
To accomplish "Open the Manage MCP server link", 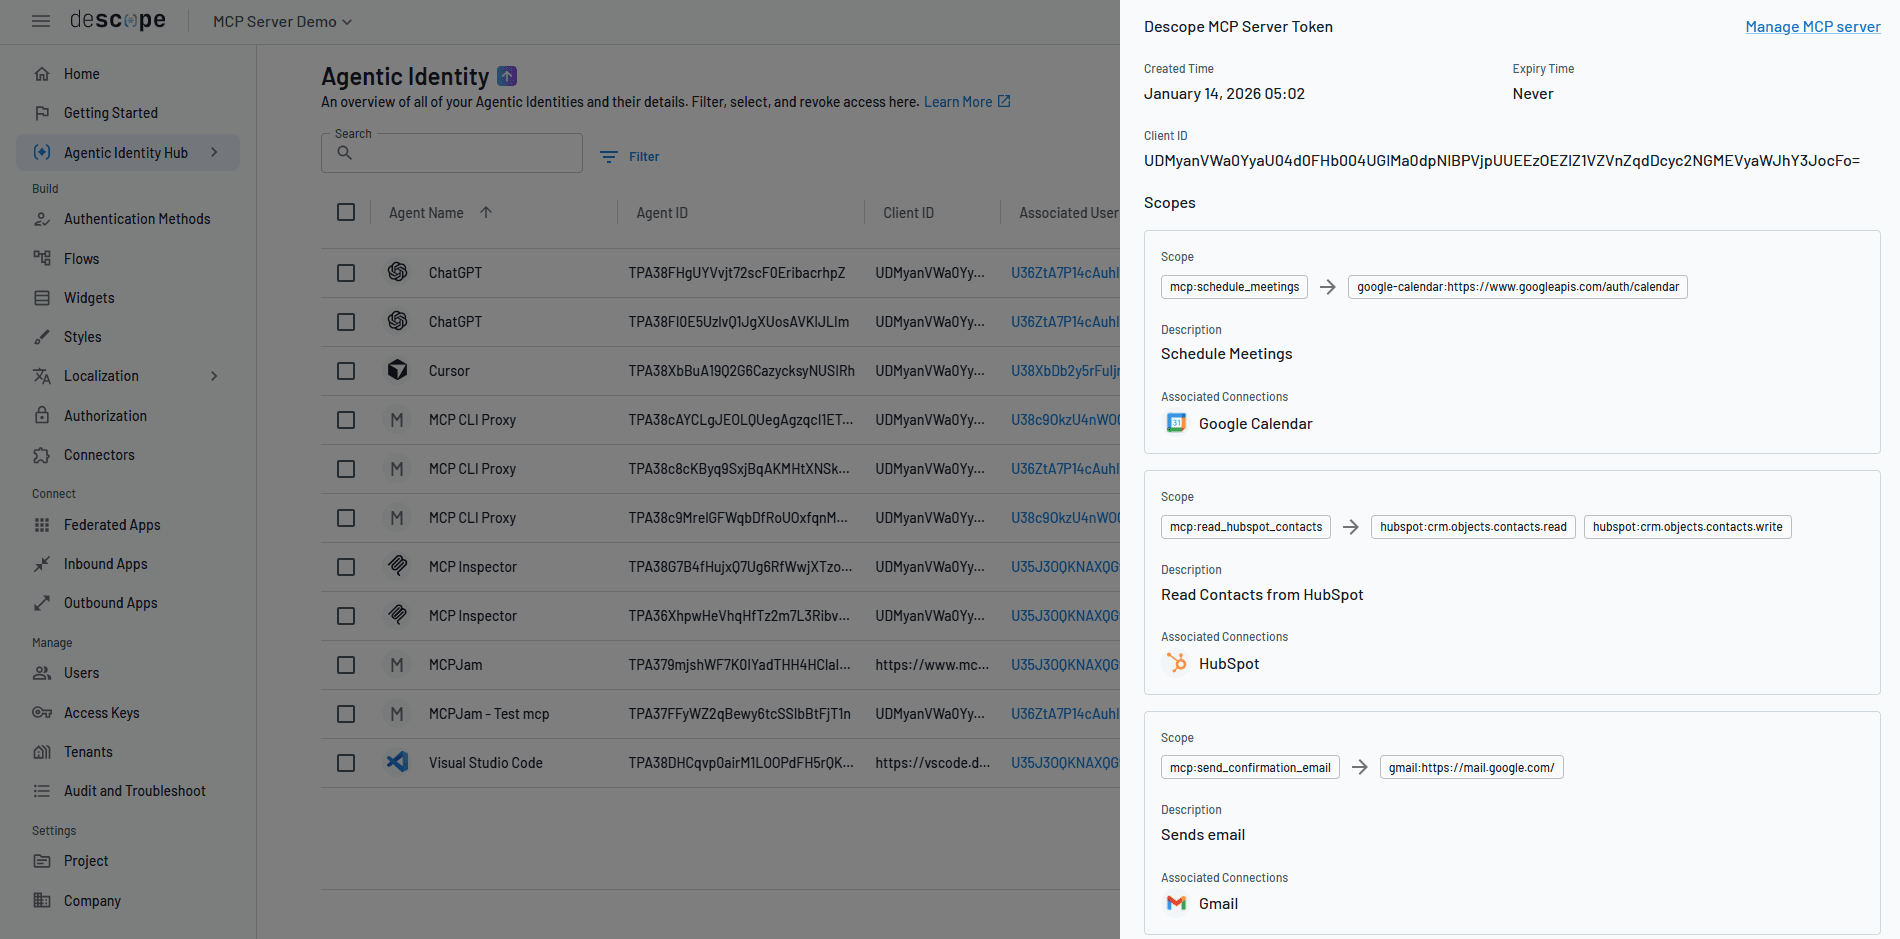I will coord(1813,26).
